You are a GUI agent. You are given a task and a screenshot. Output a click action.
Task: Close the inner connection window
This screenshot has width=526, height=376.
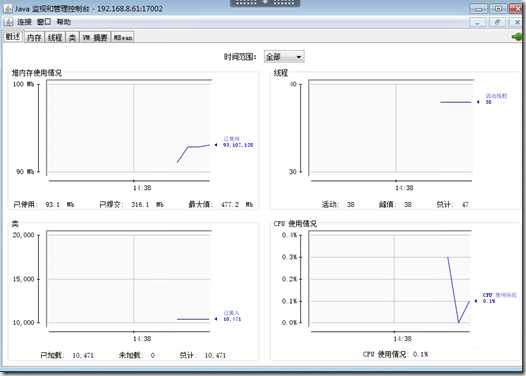click(x=517, y=22)
